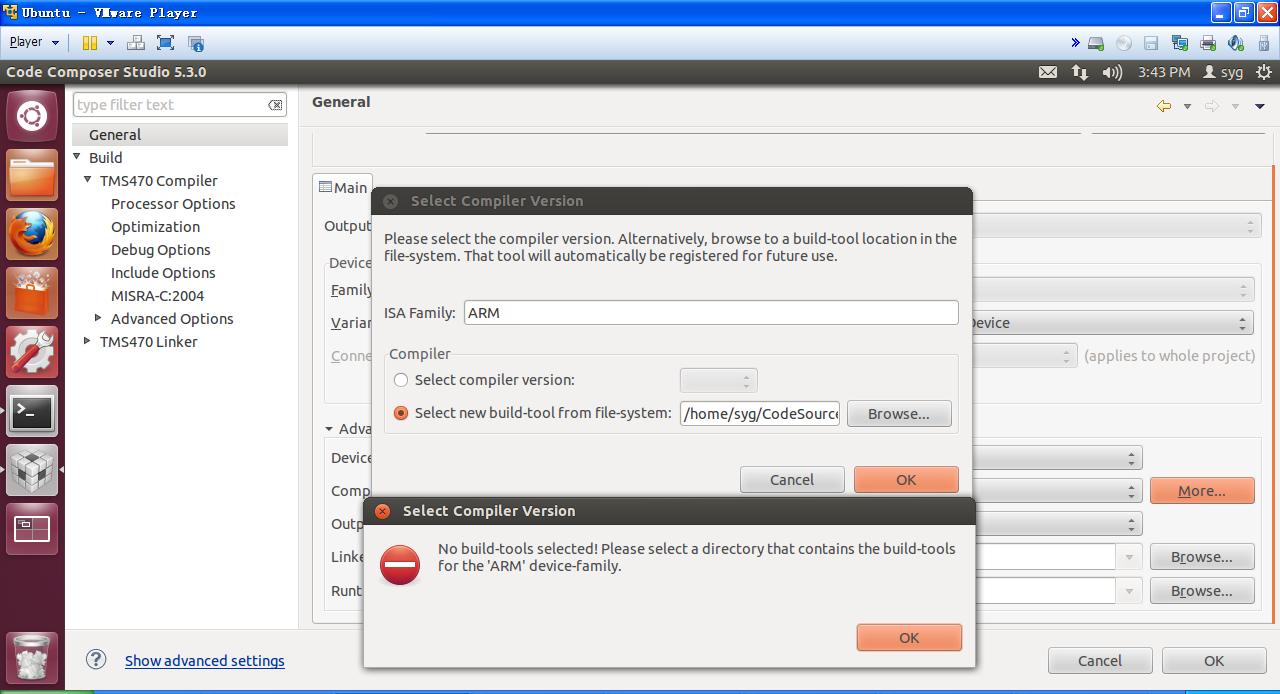The height and width of the screenshot is (694, 1280).
Task: Open Show advanced settings link
Action: (205, 661)
